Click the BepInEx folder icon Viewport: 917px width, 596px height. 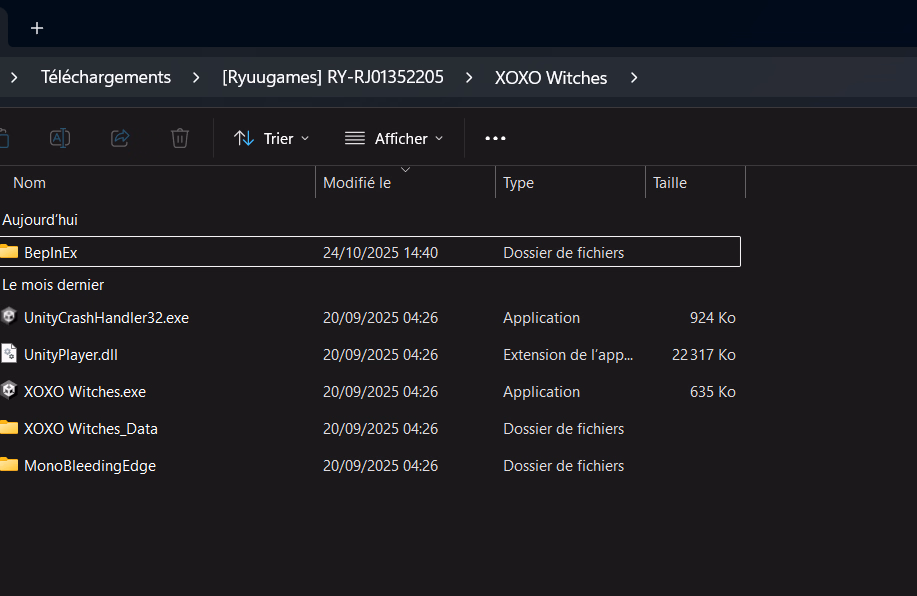point(9,252)
